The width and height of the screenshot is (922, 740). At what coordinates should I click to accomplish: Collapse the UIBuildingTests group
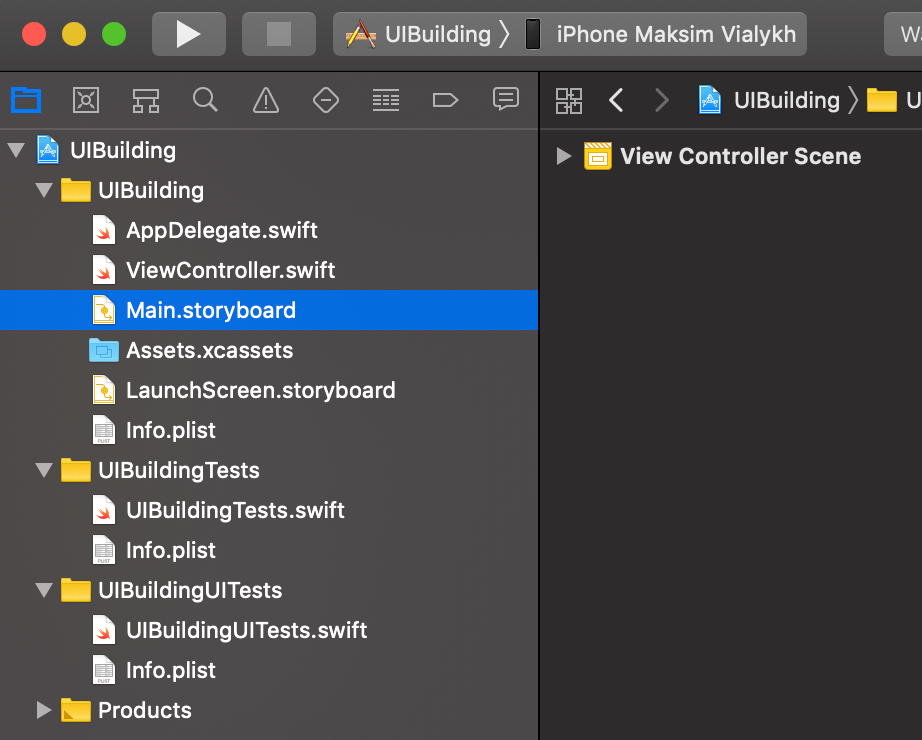(x=44, y=470)
